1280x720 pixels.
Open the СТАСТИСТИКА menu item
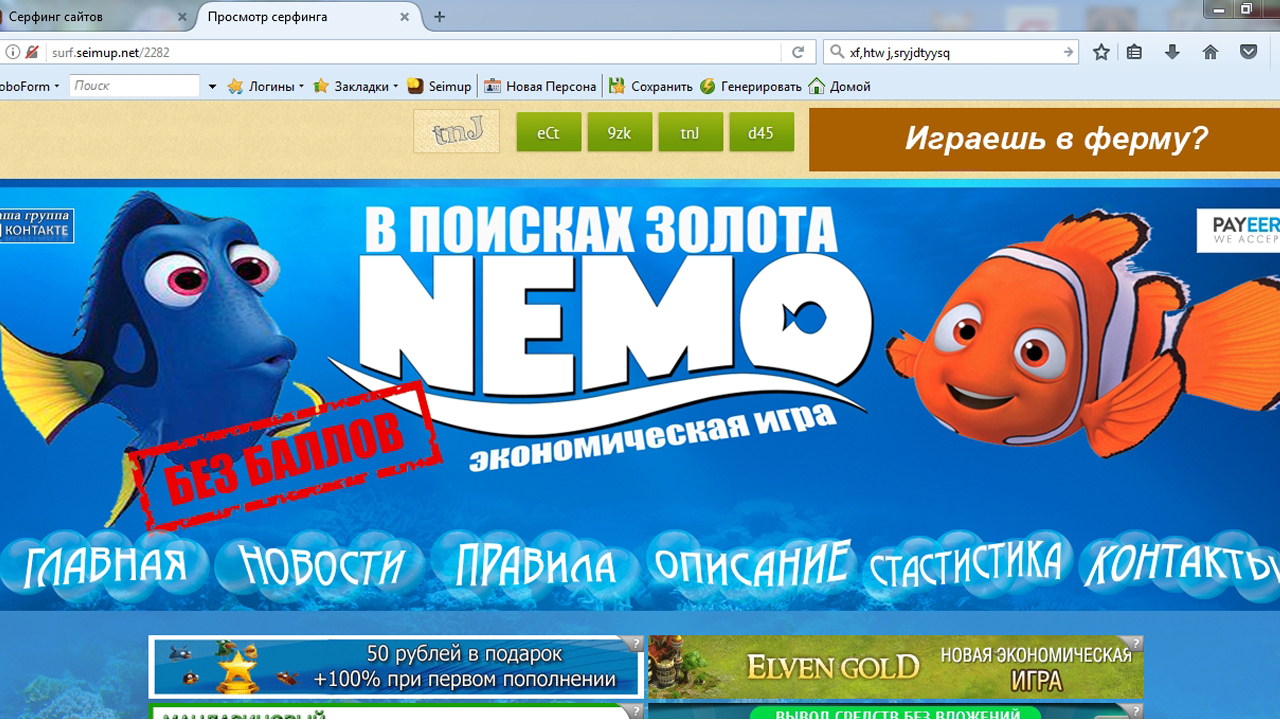click(x=965, y=563)
